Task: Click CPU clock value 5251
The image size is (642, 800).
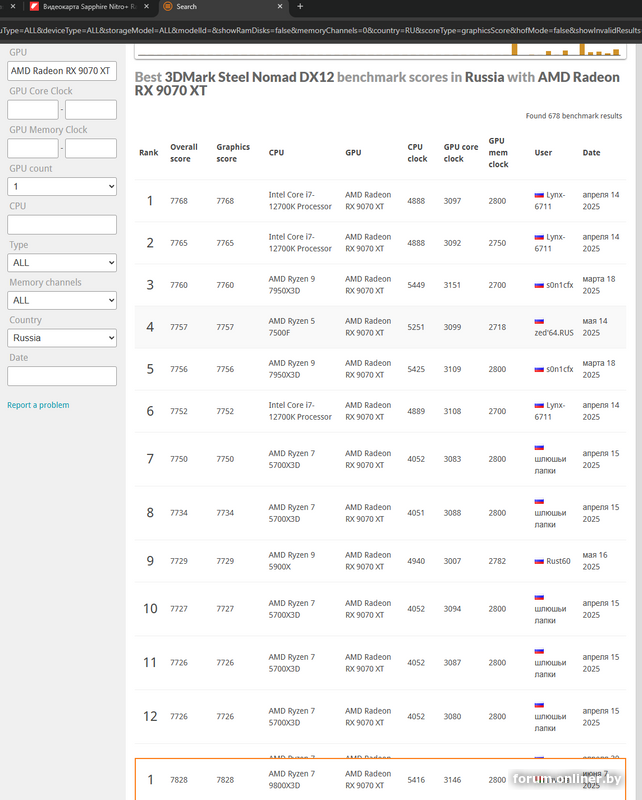Action: coord(416,327)
